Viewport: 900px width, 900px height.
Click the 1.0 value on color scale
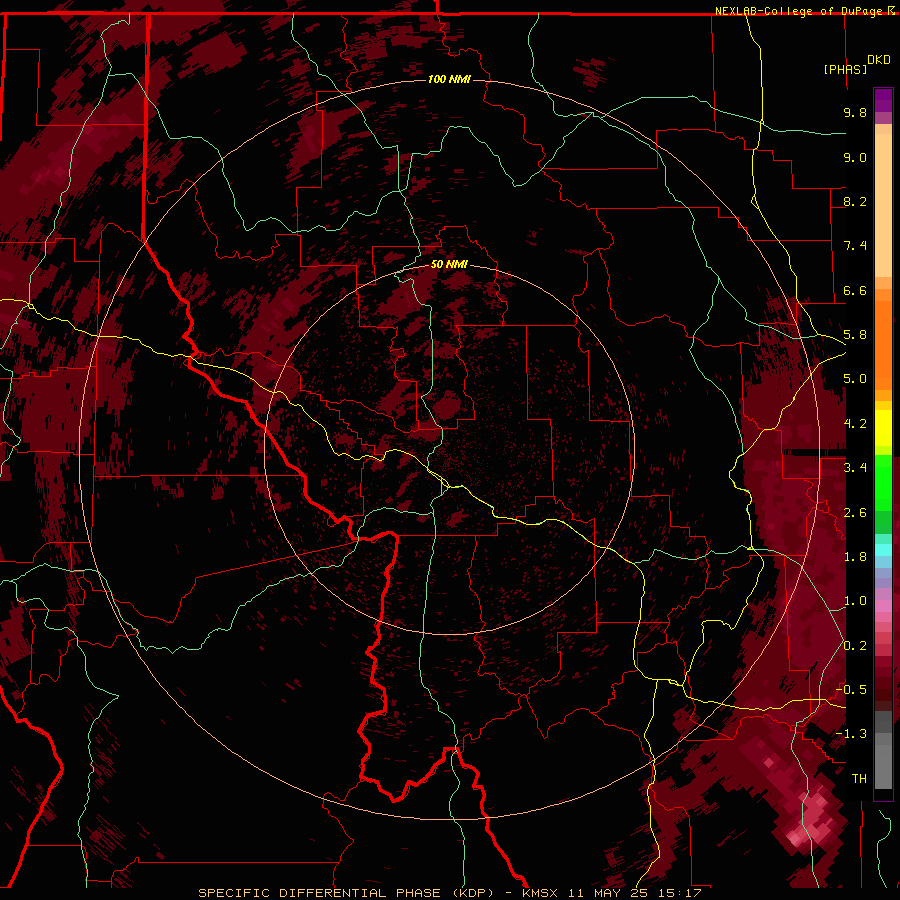[855, 601]
